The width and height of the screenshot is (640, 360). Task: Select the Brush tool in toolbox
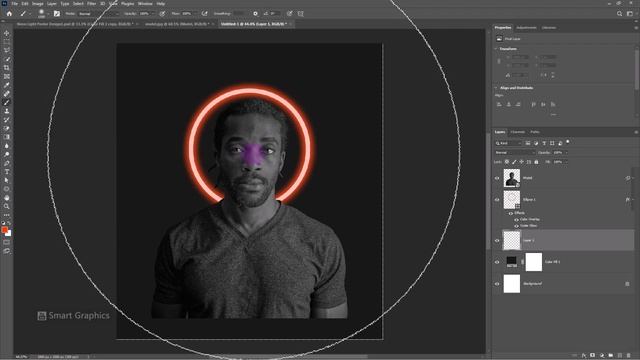[x=7, y=102]
